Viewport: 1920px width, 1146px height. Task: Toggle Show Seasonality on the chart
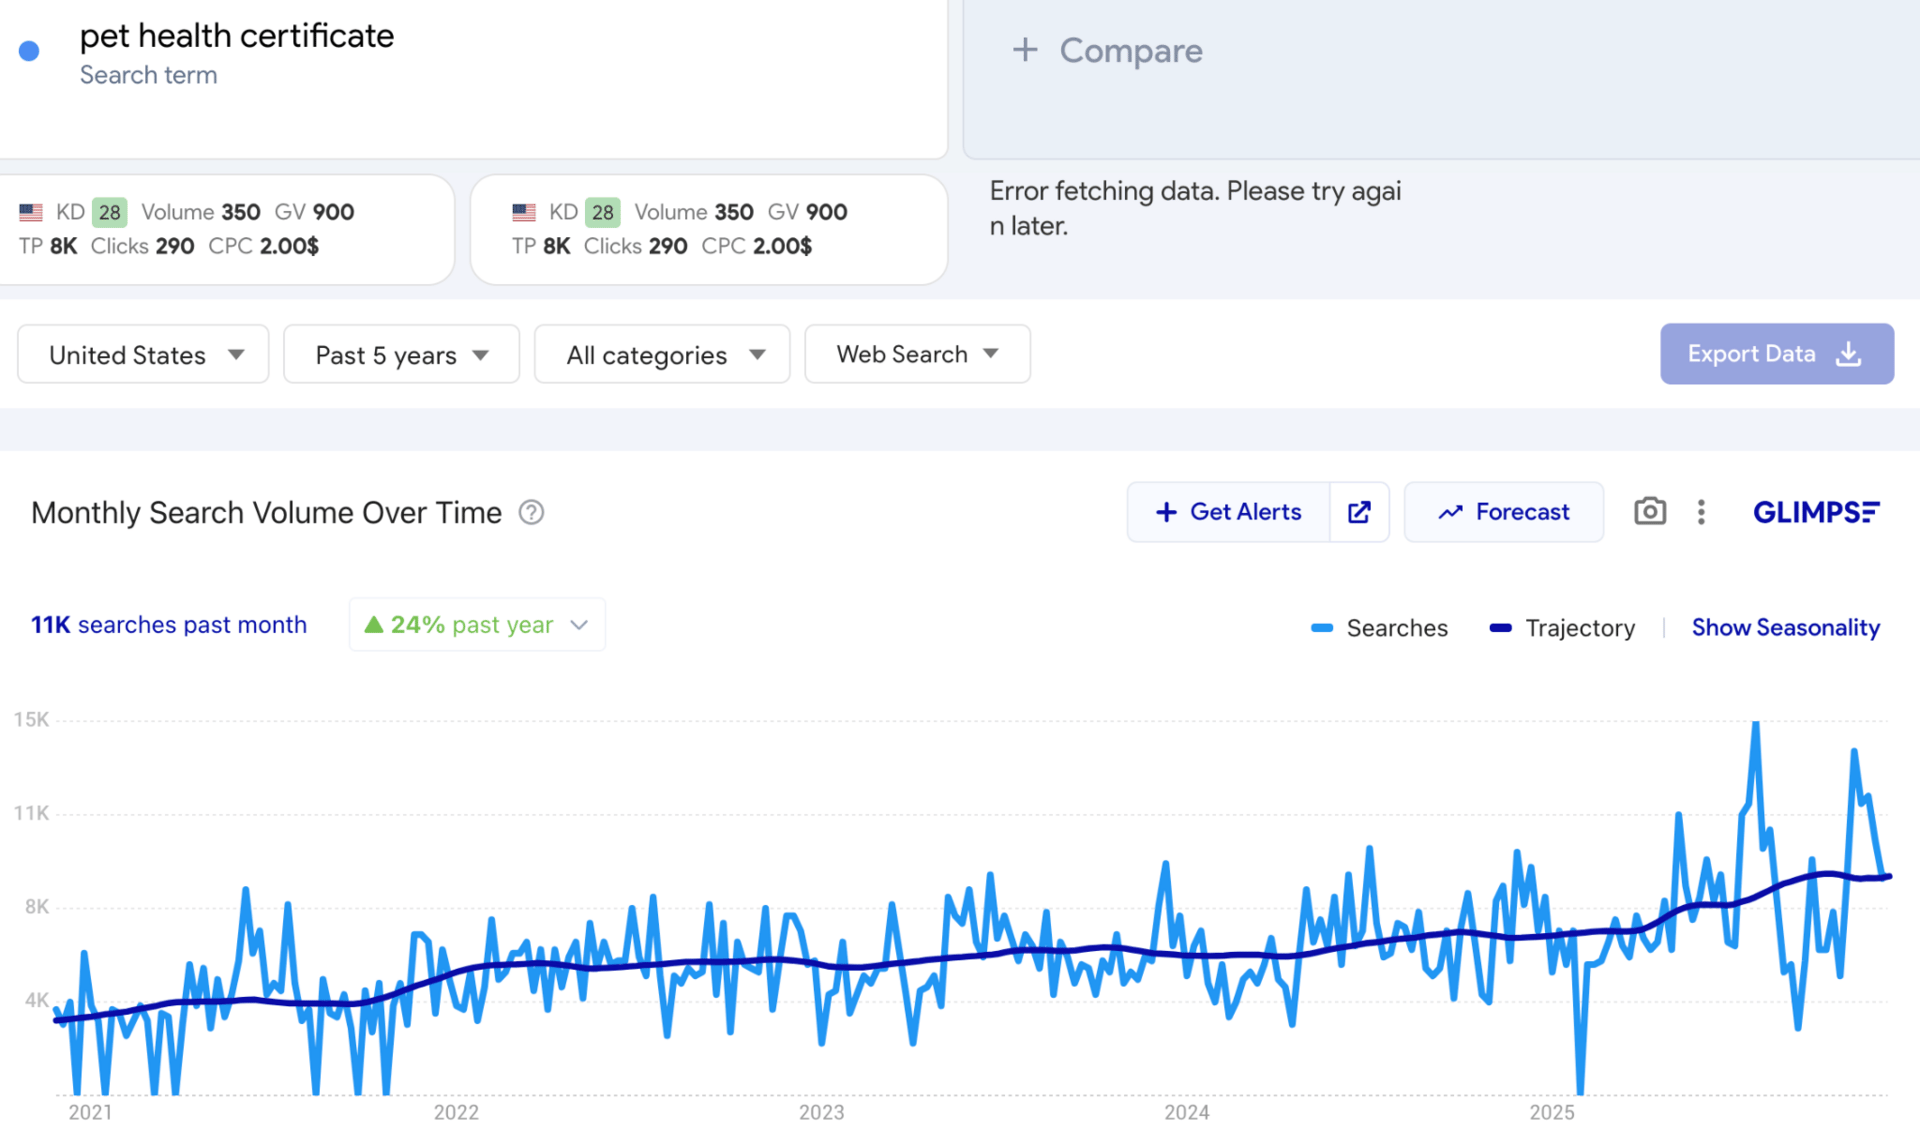click(x=1785, y=627)
